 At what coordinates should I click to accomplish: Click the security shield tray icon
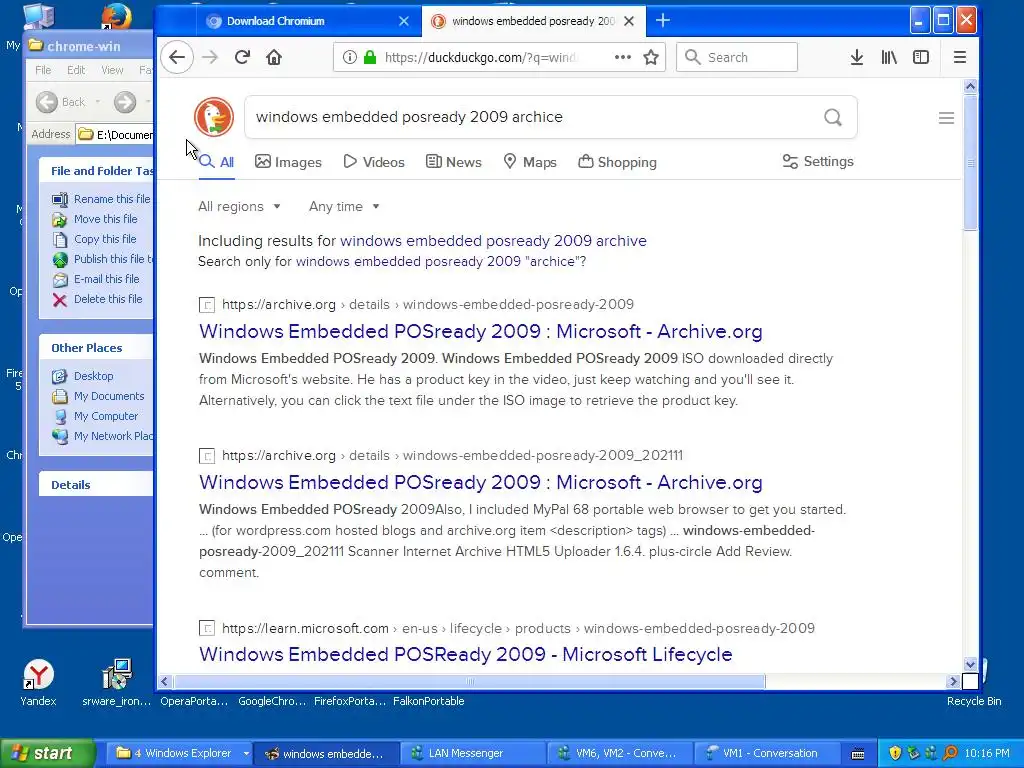tap(895, 753)
